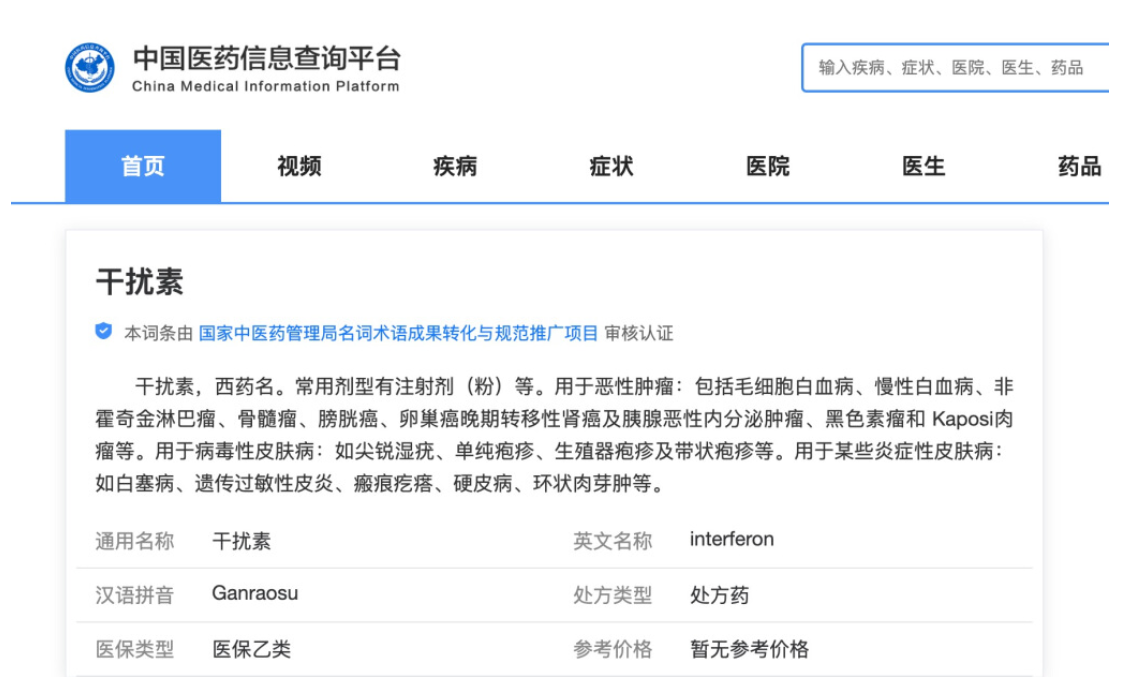Click the 处方药 prescription type value

click(x=719, y=595)
